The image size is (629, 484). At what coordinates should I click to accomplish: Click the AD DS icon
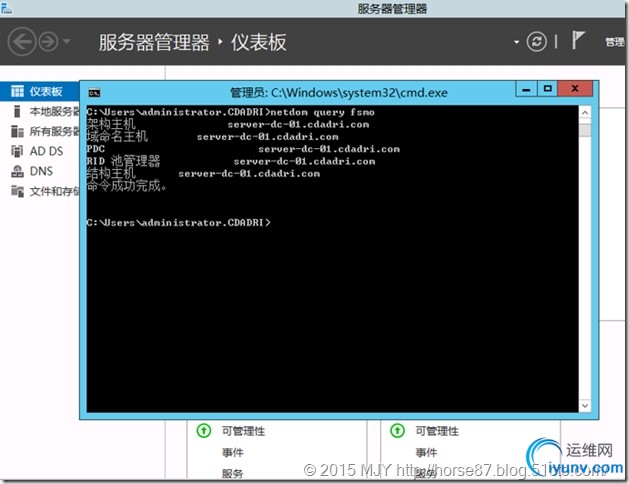pyautogui.click(x=17, y=151)
